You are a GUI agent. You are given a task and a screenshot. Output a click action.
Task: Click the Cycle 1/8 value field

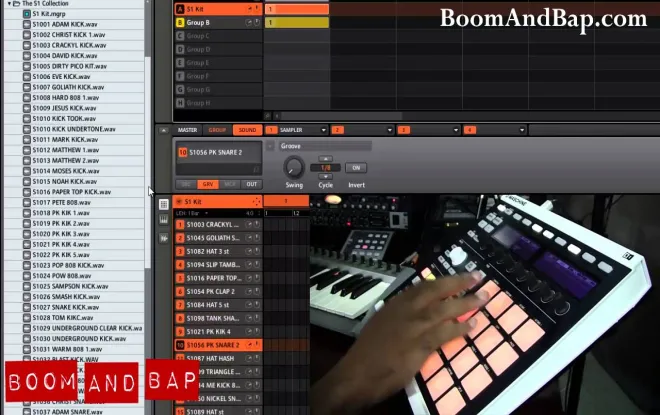(325, 168)
